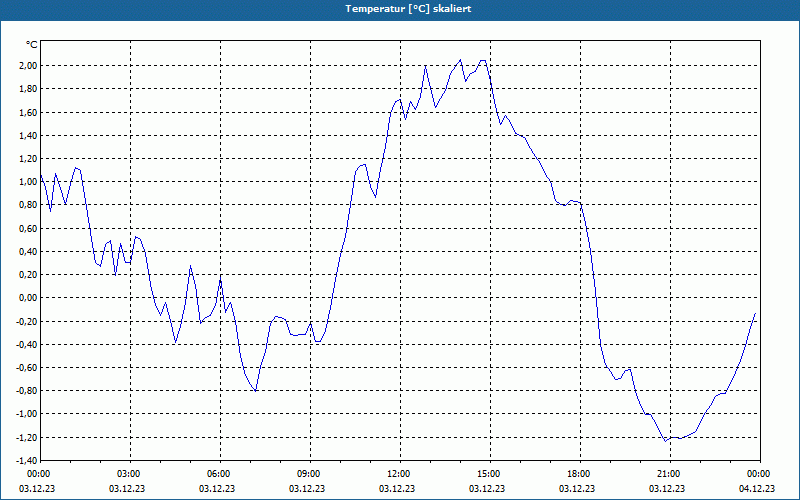Viewport: 800px width, 500px height.
Task: Select the "12:00" time label
Action: coord(400,474)
